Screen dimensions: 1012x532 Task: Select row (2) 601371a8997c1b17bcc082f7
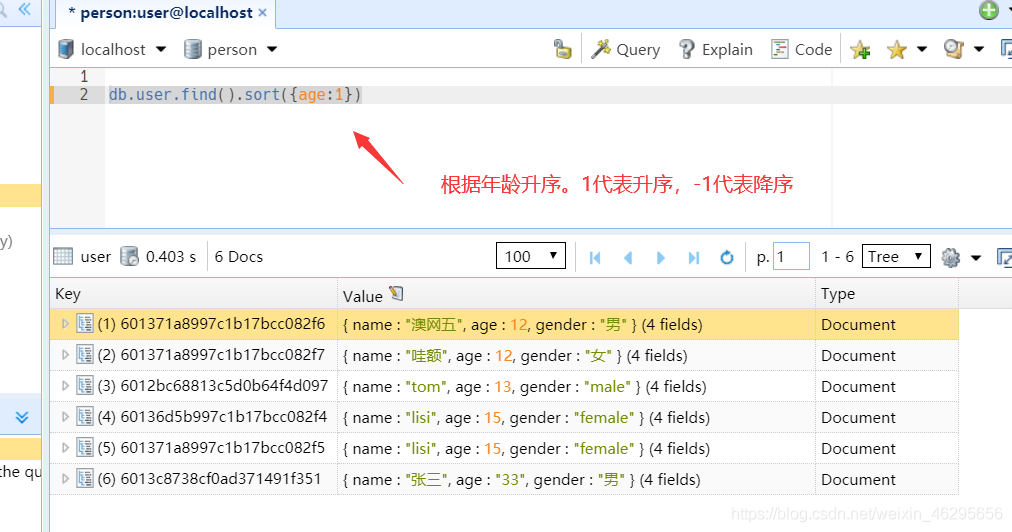504,355
